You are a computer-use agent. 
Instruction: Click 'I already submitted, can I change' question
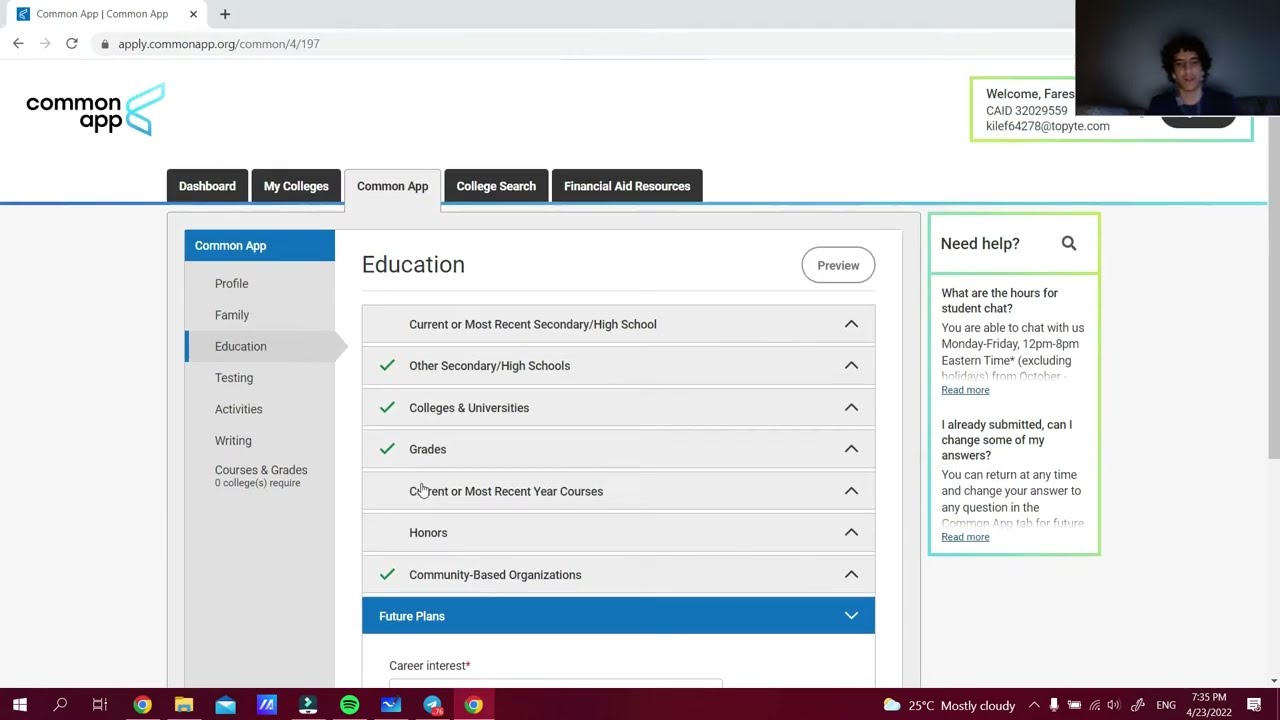(1006, 440)
